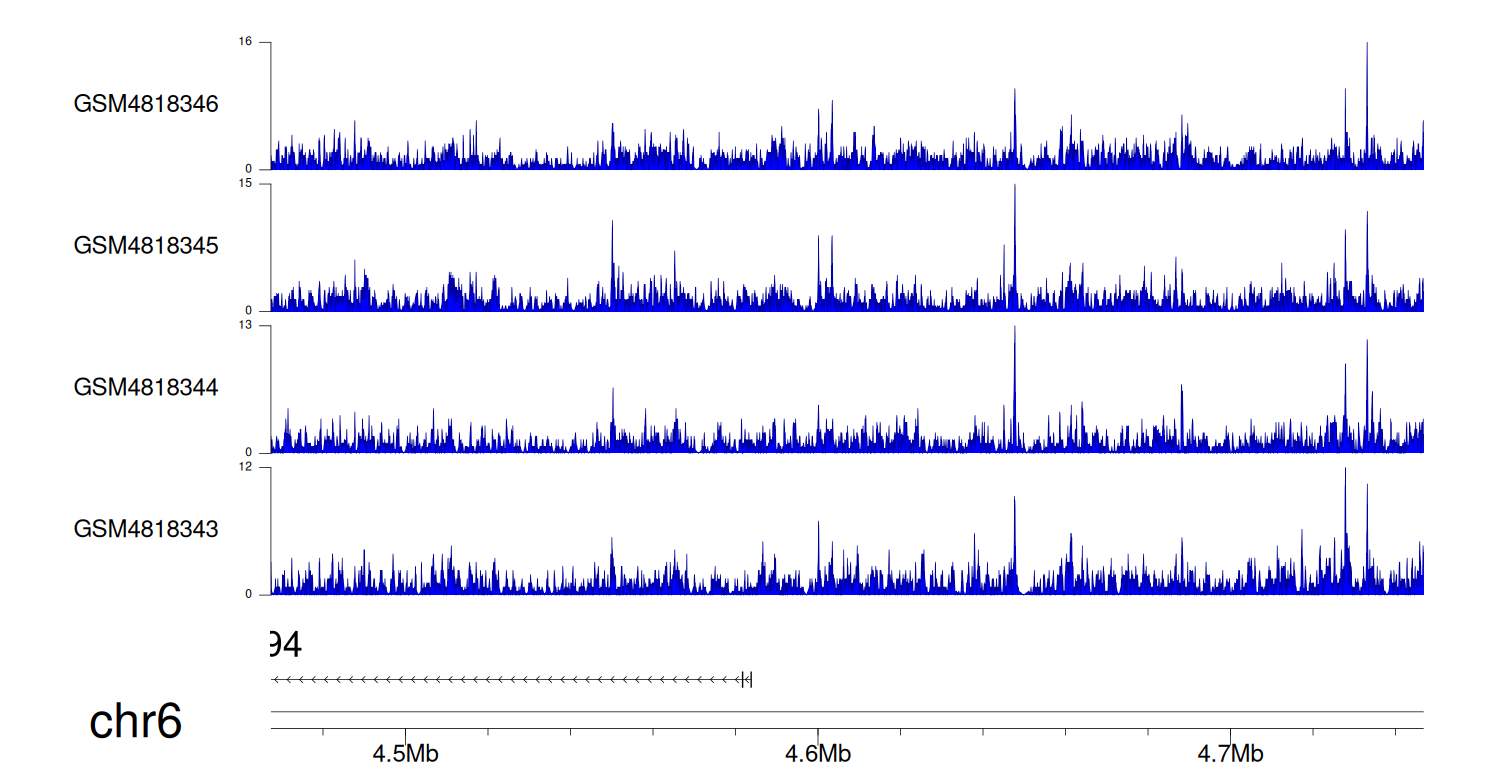Select the GSM4818343 track label
The image size is (1500, 780).
coord(146,529)
